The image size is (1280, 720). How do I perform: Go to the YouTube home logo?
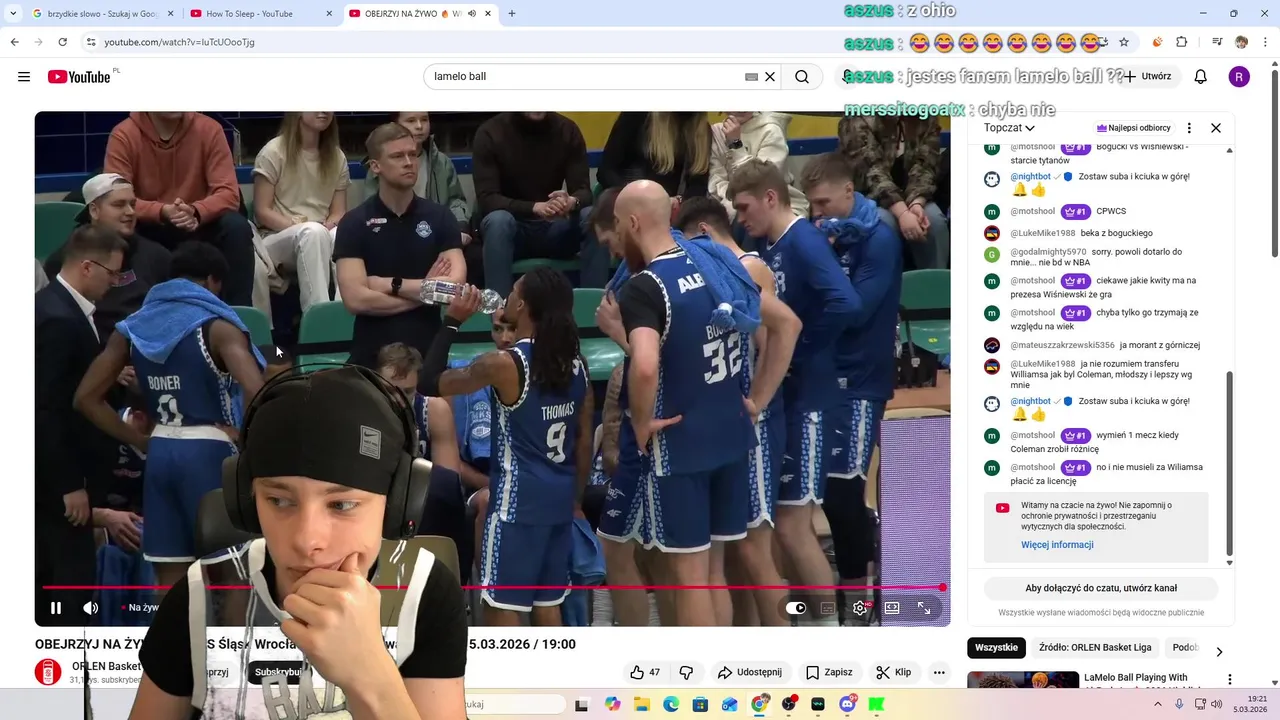click(x=80, y=77)
